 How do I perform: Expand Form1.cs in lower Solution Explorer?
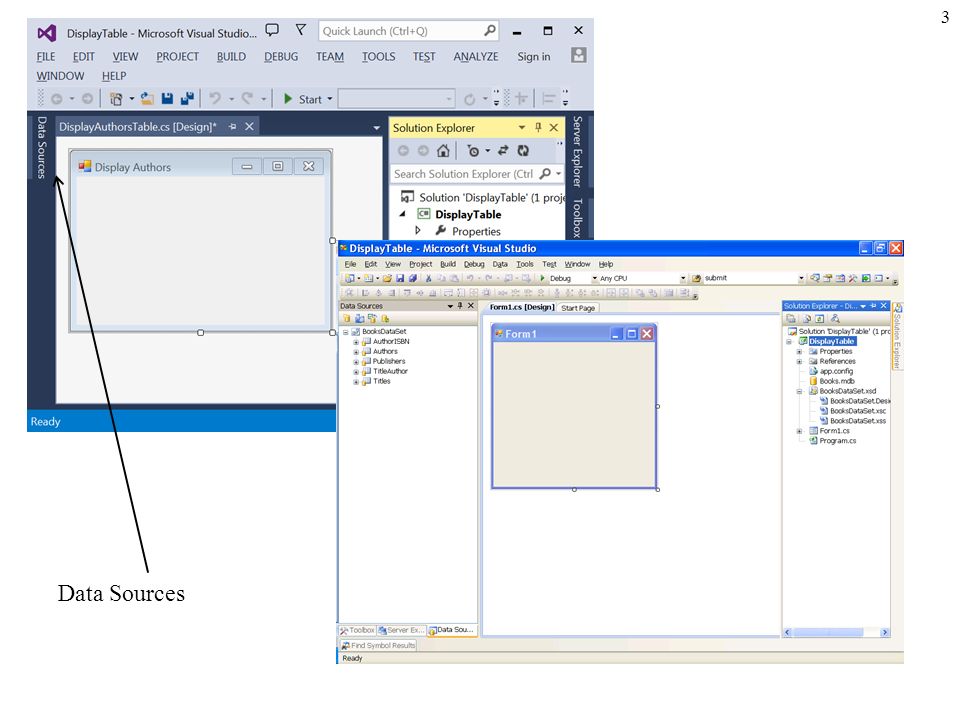[799, 431]
